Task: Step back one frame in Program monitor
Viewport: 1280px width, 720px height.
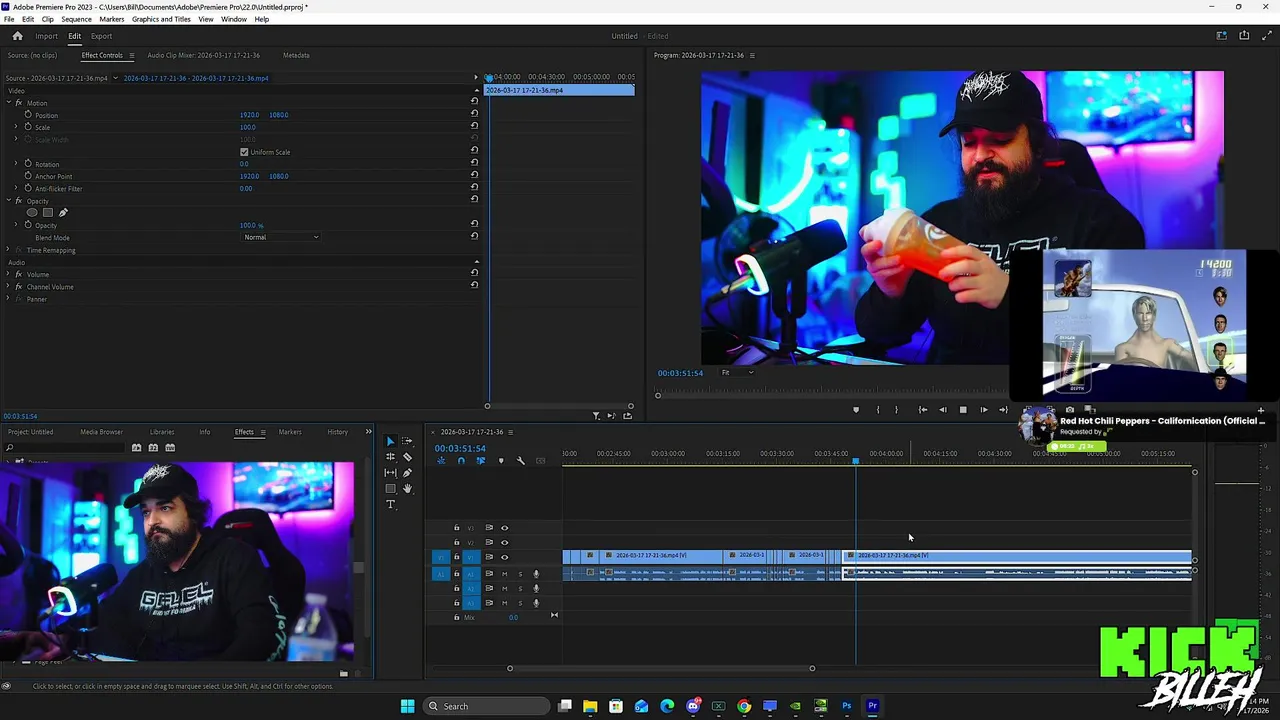Action: pyautogui.click(x=942, y=410)
